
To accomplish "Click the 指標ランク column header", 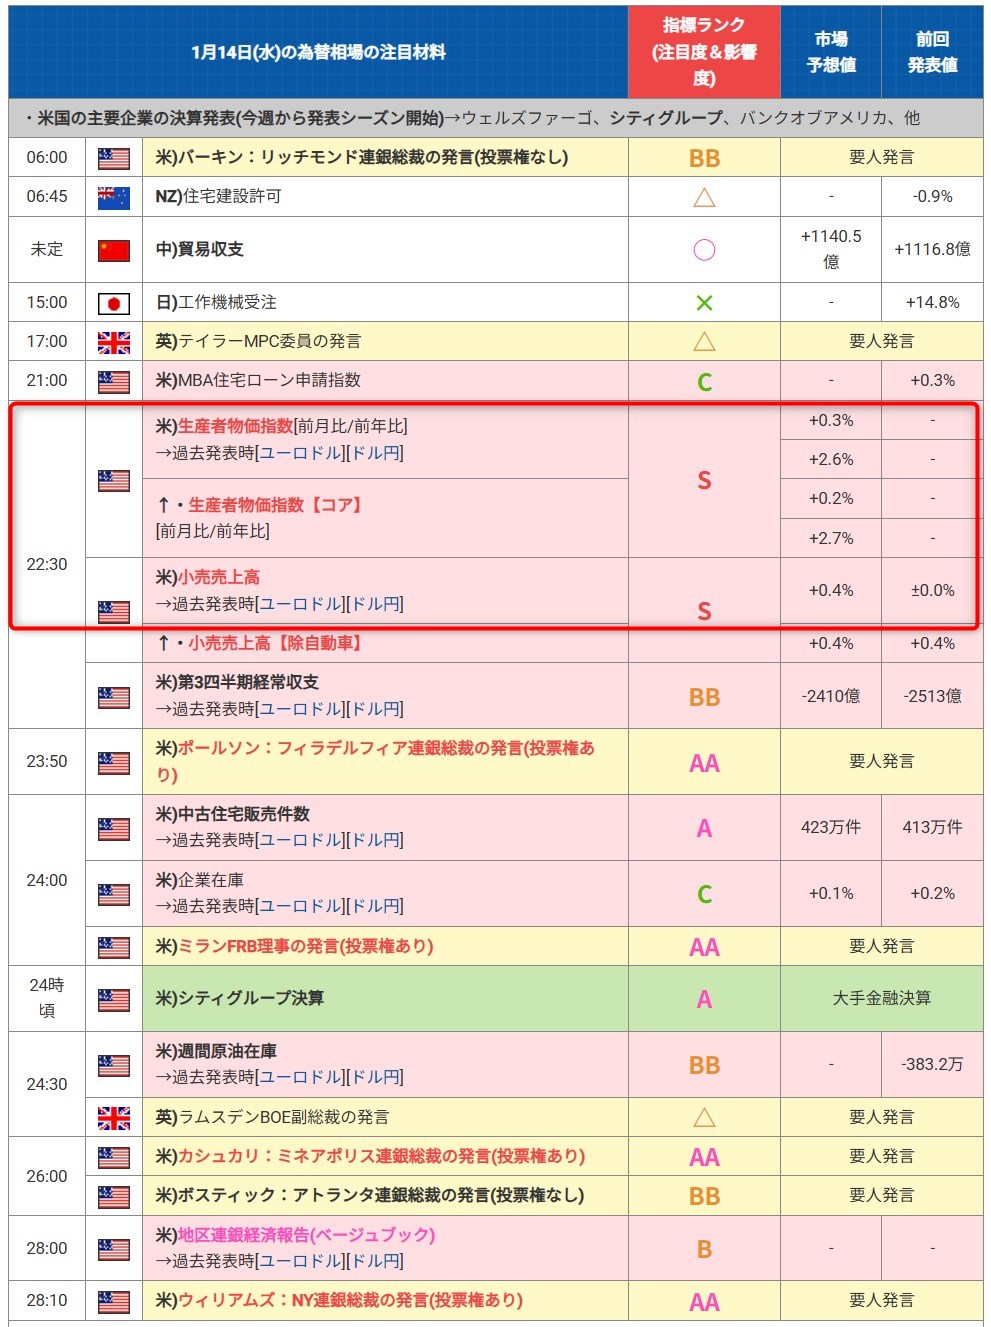I will (x=704, y=52).
